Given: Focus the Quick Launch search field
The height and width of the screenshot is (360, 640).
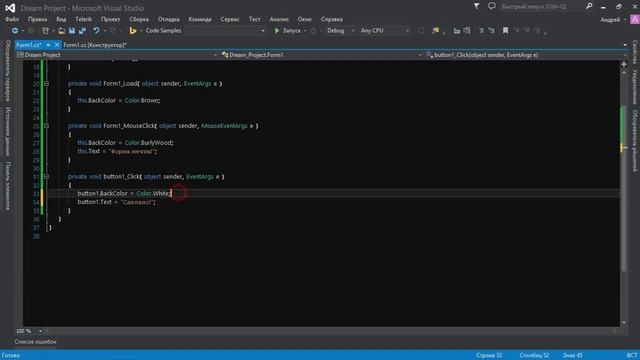Looking at the screenshot, I should (x=541, y=7).
